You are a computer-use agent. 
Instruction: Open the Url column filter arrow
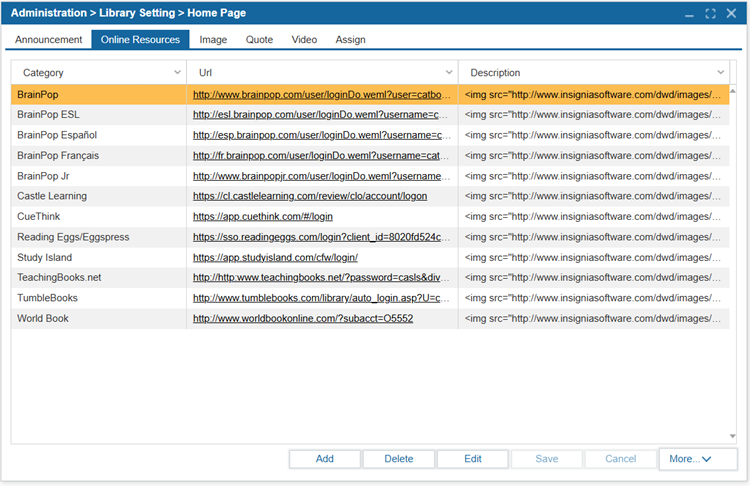[x=449, y=72]
